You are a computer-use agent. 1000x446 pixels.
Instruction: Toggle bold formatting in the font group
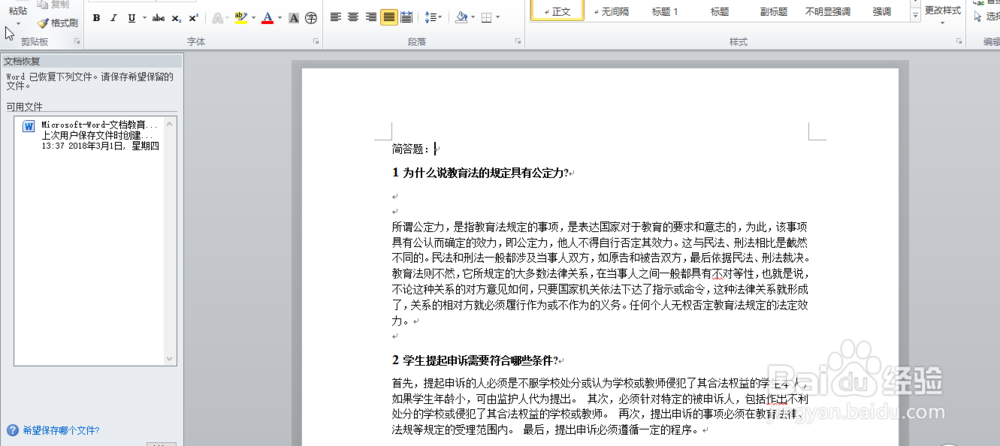[96, 18]
